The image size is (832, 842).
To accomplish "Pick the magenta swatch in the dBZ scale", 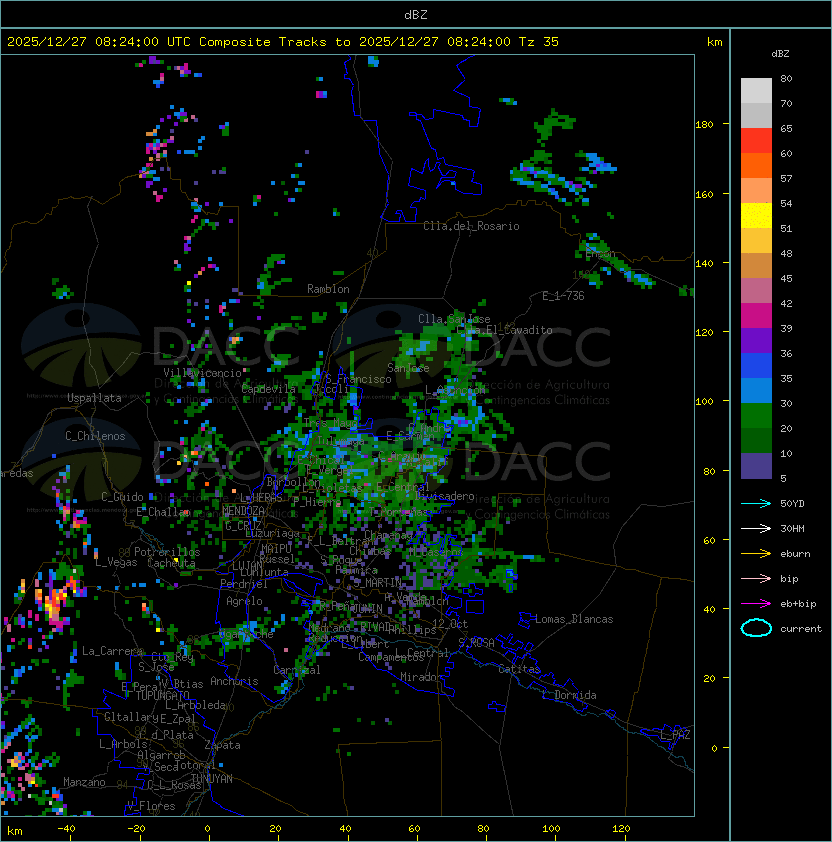I will pos(756,316).
